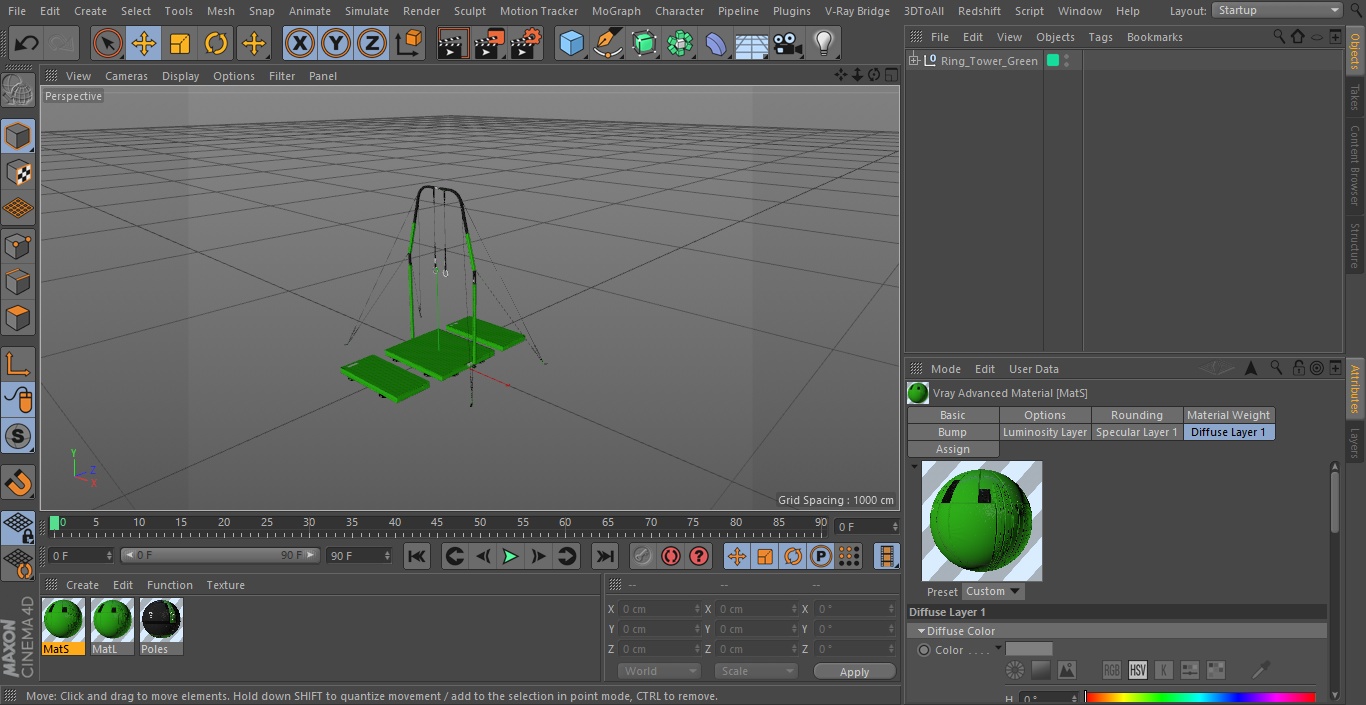Toggle the X axis lock

(300, 44)
